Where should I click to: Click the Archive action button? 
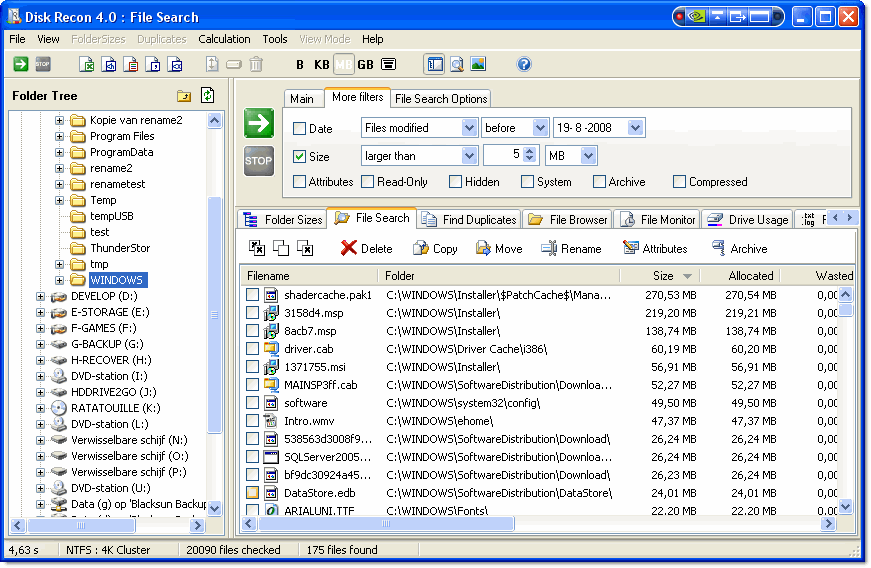click(740, 249)
